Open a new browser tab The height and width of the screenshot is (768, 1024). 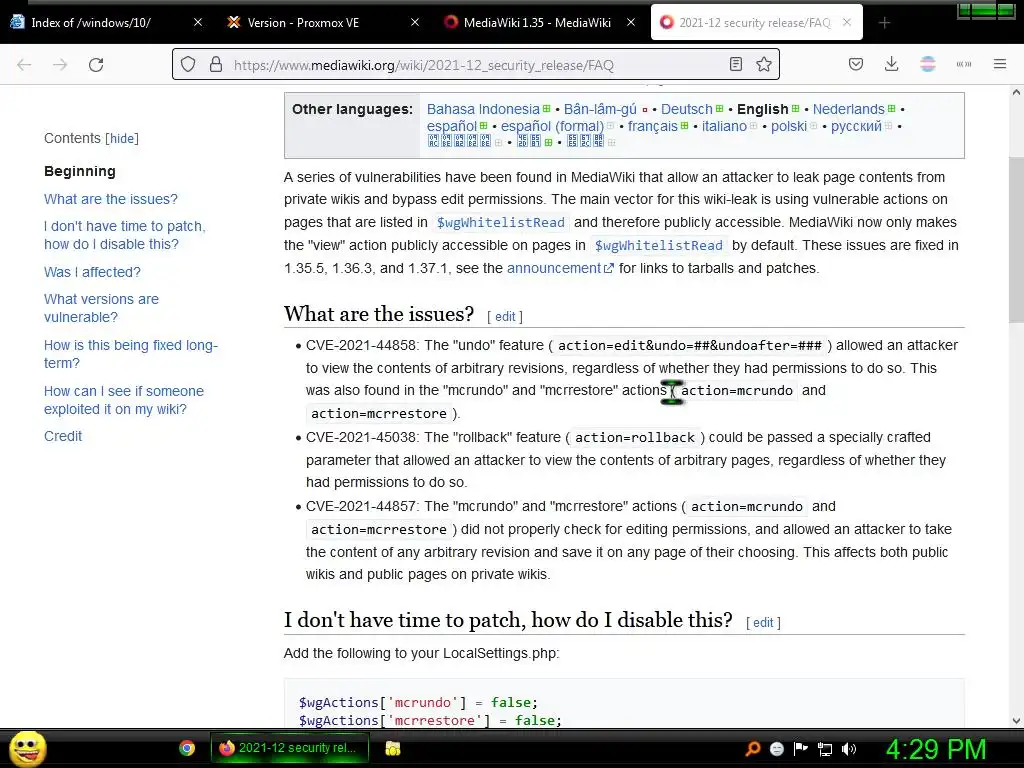coord(884,23)
